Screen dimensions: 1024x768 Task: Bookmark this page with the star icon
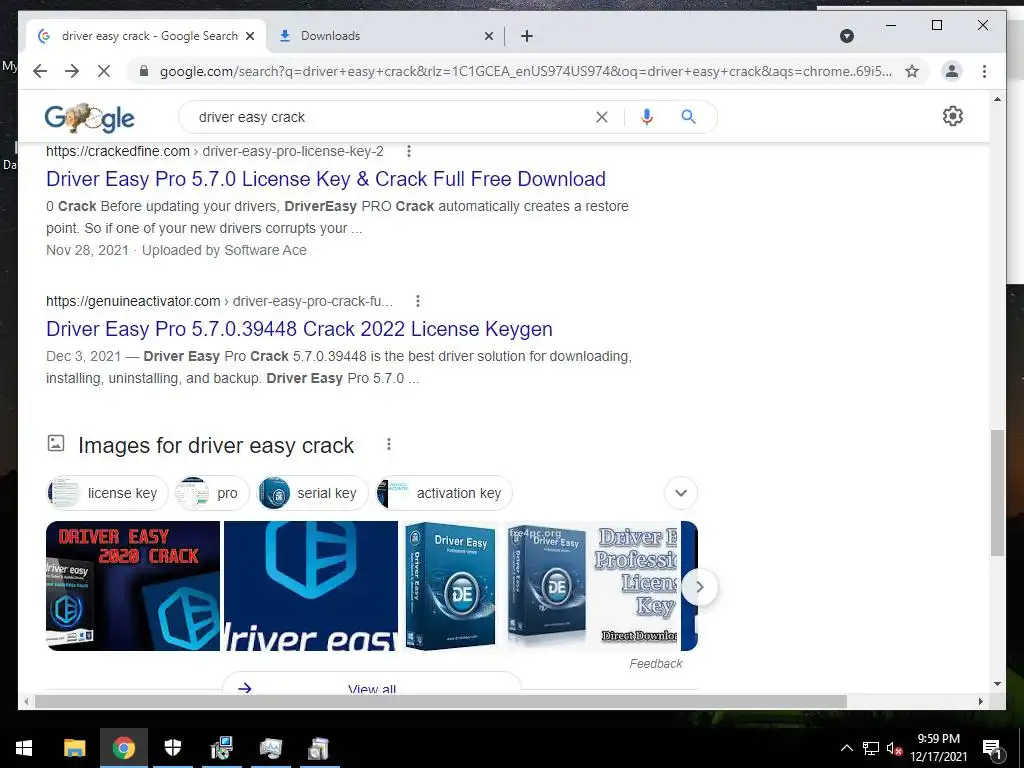912,71
